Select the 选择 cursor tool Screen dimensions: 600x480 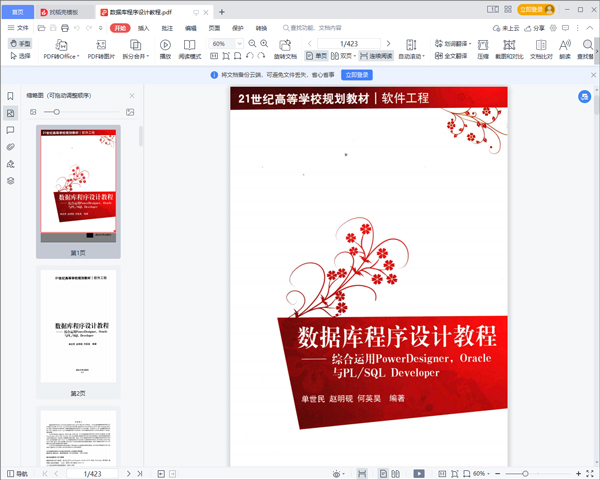tap(20, 56)
